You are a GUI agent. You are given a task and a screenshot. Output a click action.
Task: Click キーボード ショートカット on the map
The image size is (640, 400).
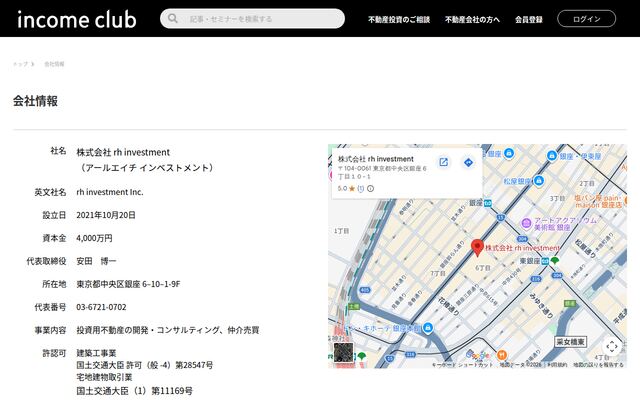click(x=462, y=364)
